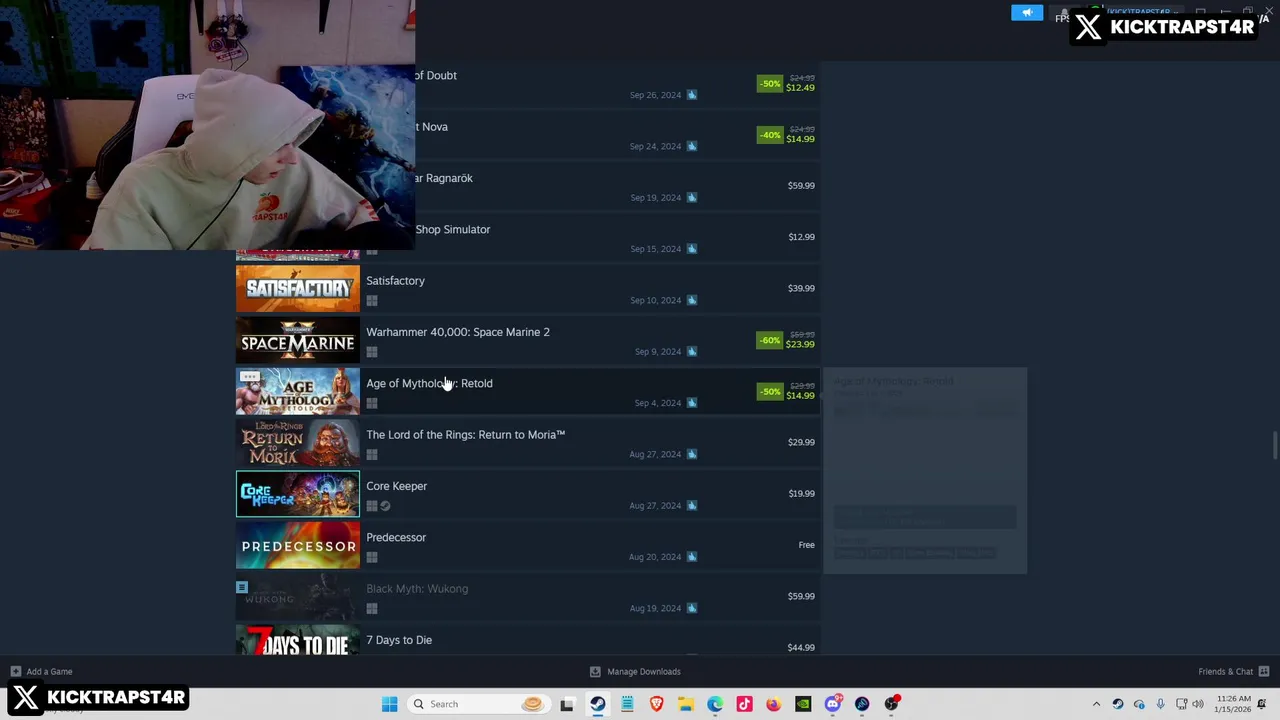Click the Windows icon under Return to Moria

click(x=372, y=454)
